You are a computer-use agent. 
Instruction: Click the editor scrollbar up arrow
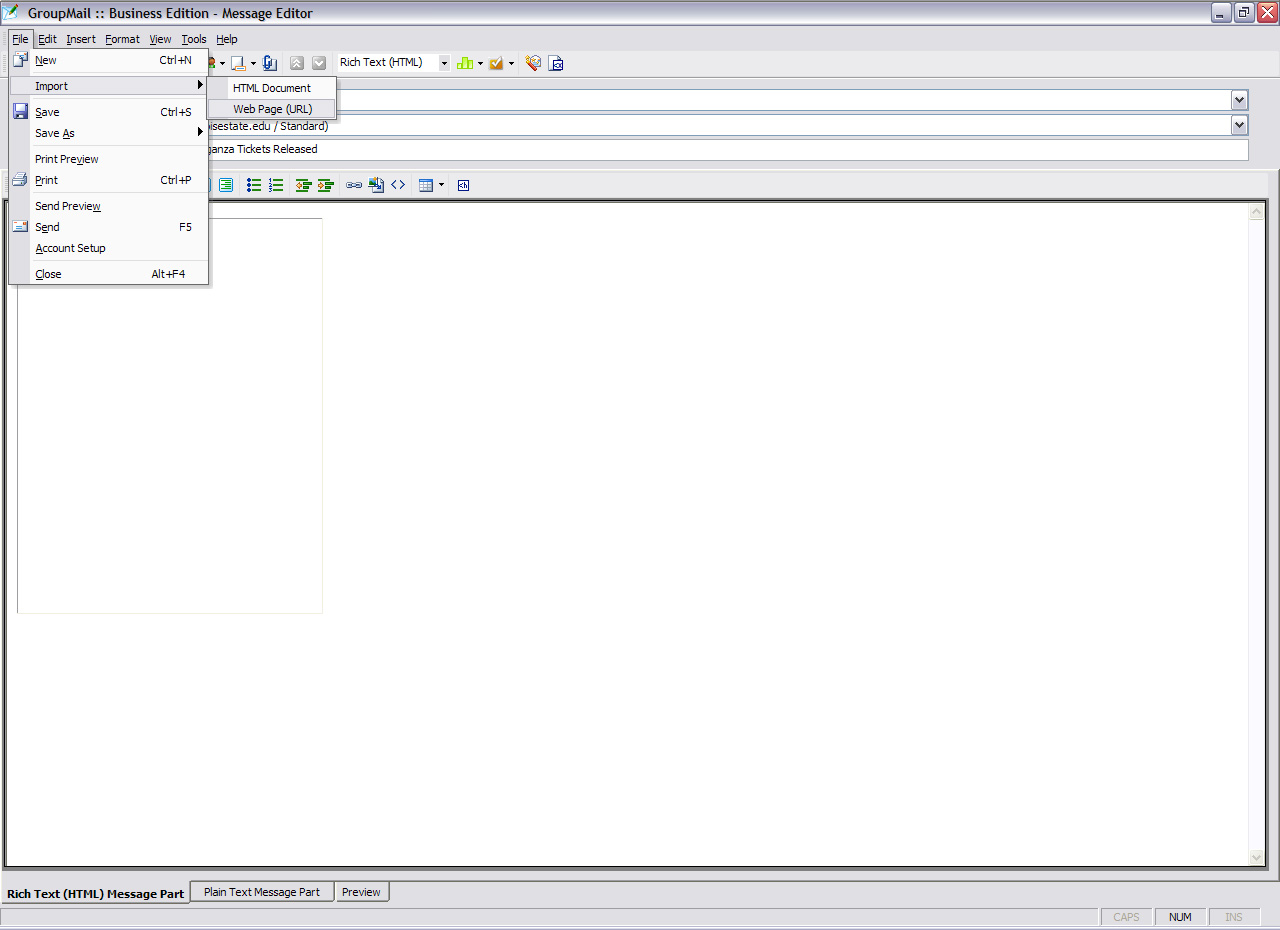coord(1257,212)
